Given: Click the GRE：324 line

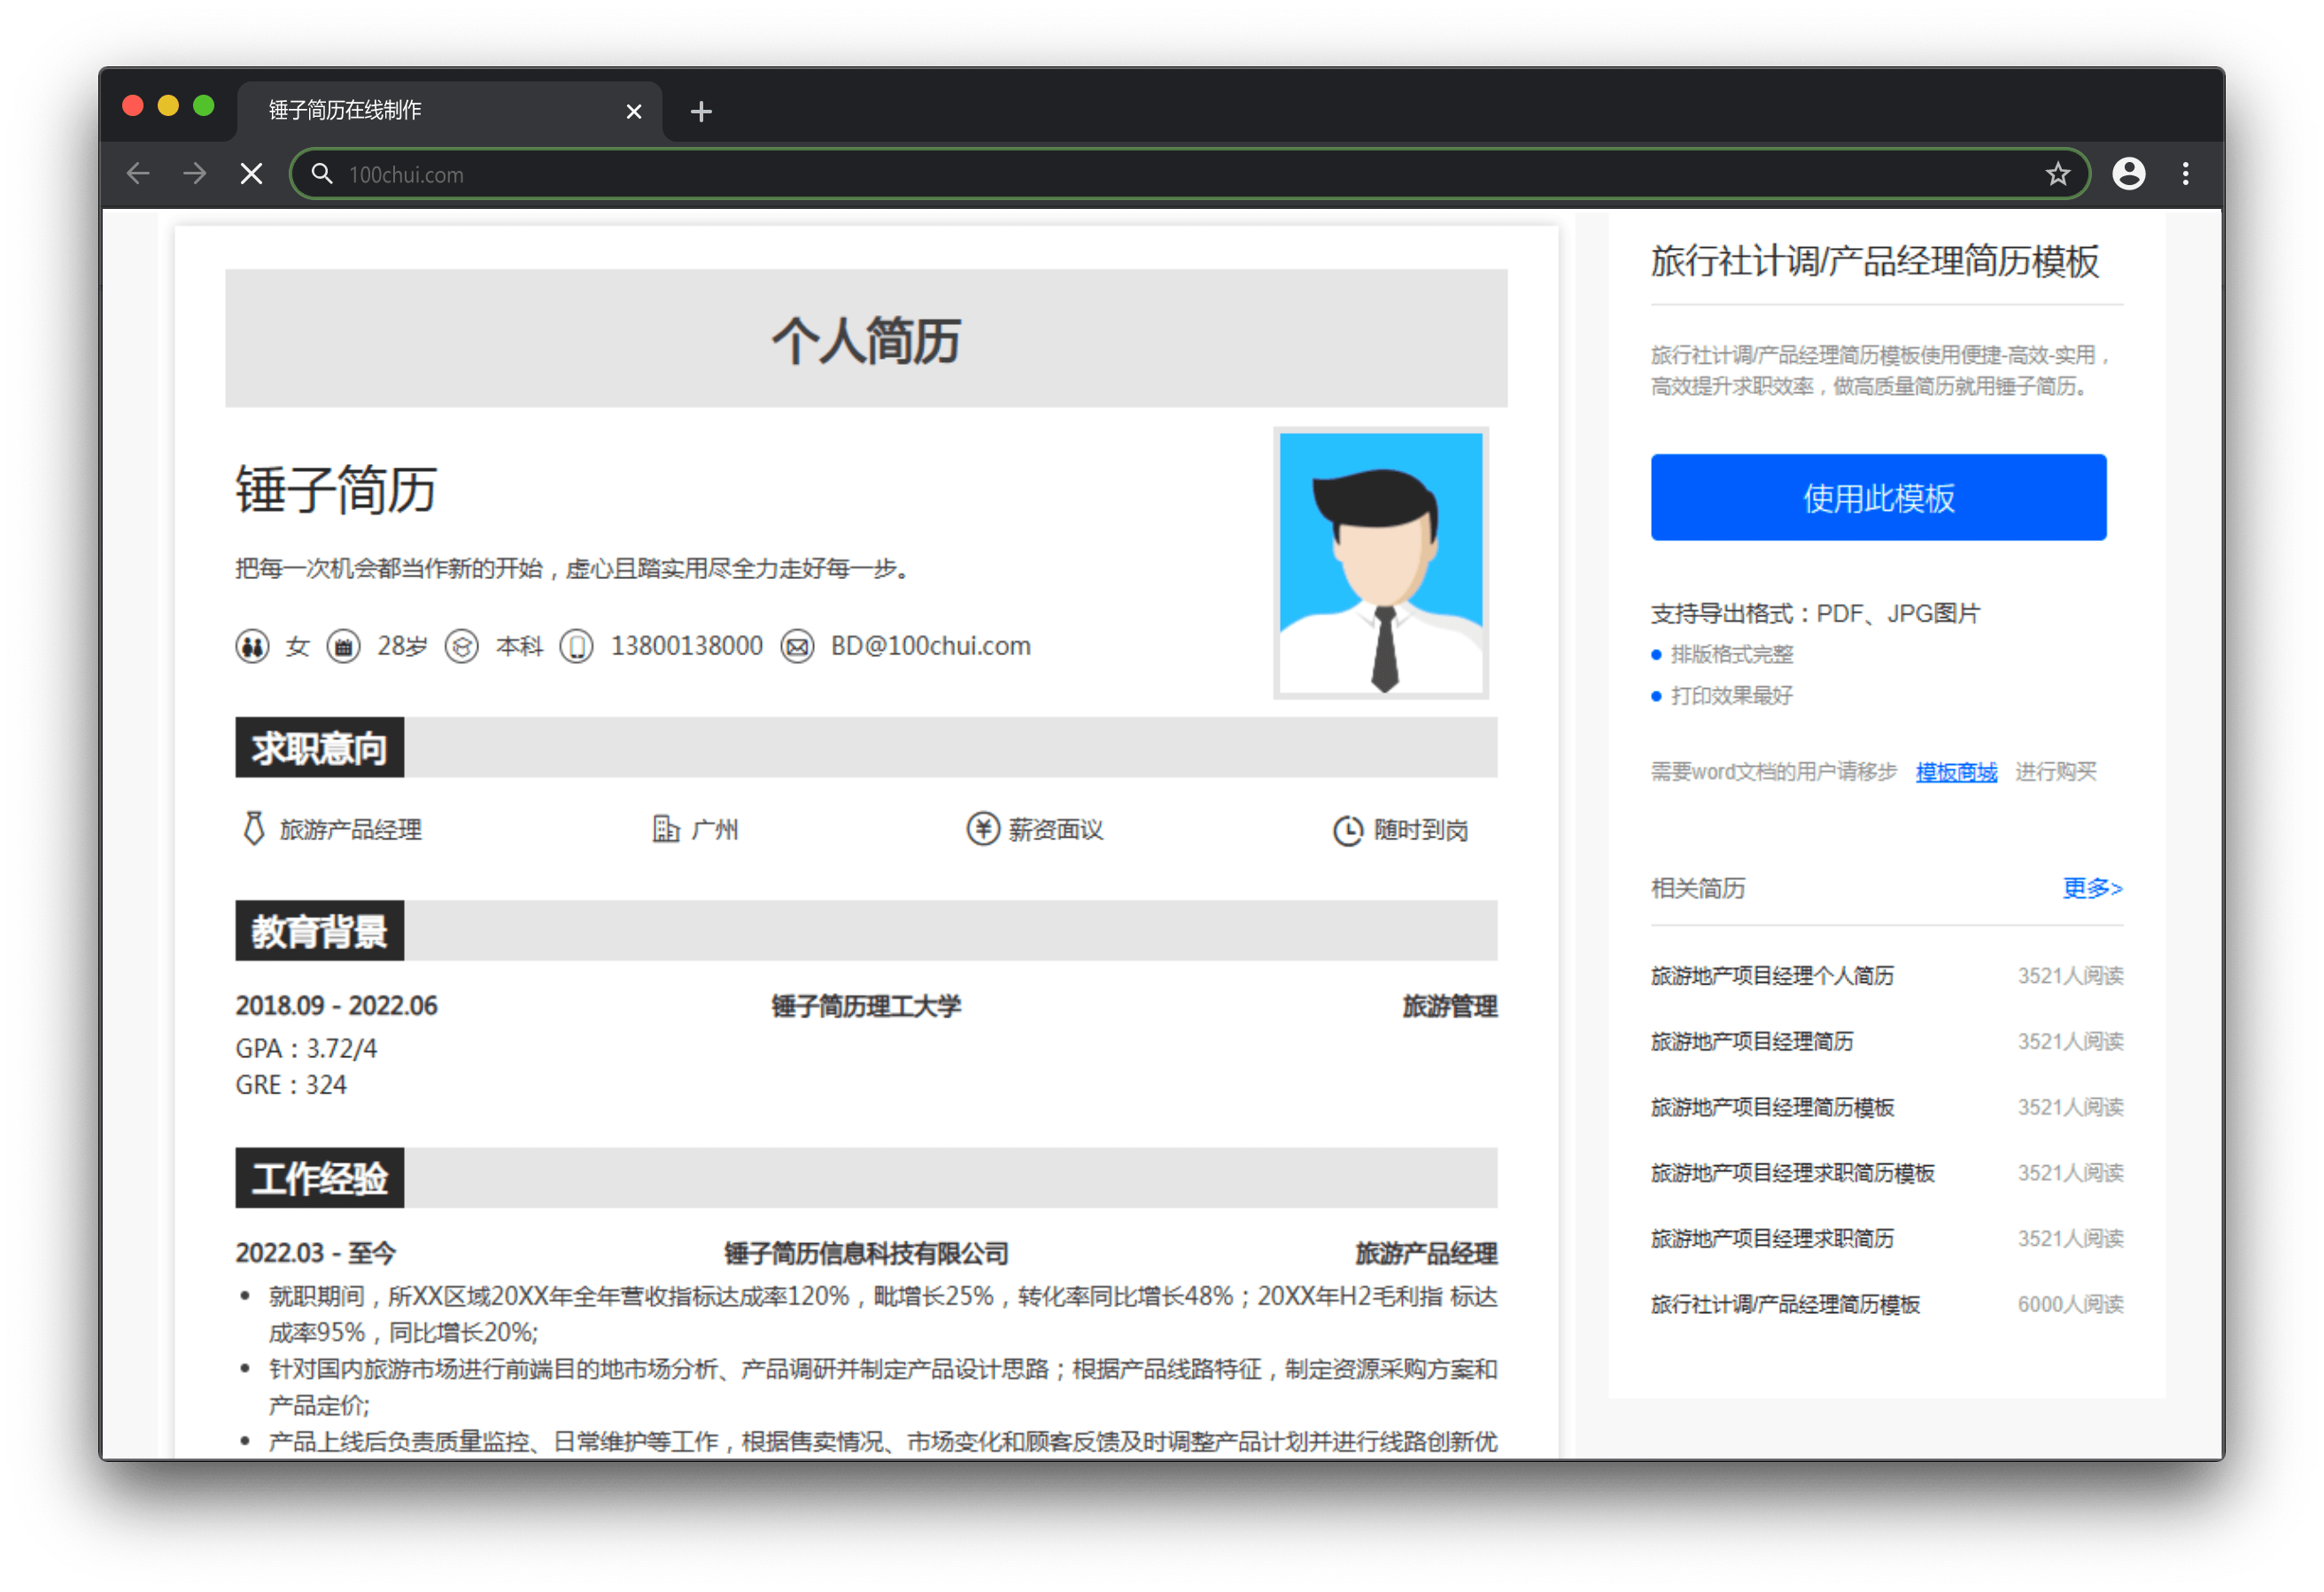Looking at the screenshot, I should coord(291,1085).
